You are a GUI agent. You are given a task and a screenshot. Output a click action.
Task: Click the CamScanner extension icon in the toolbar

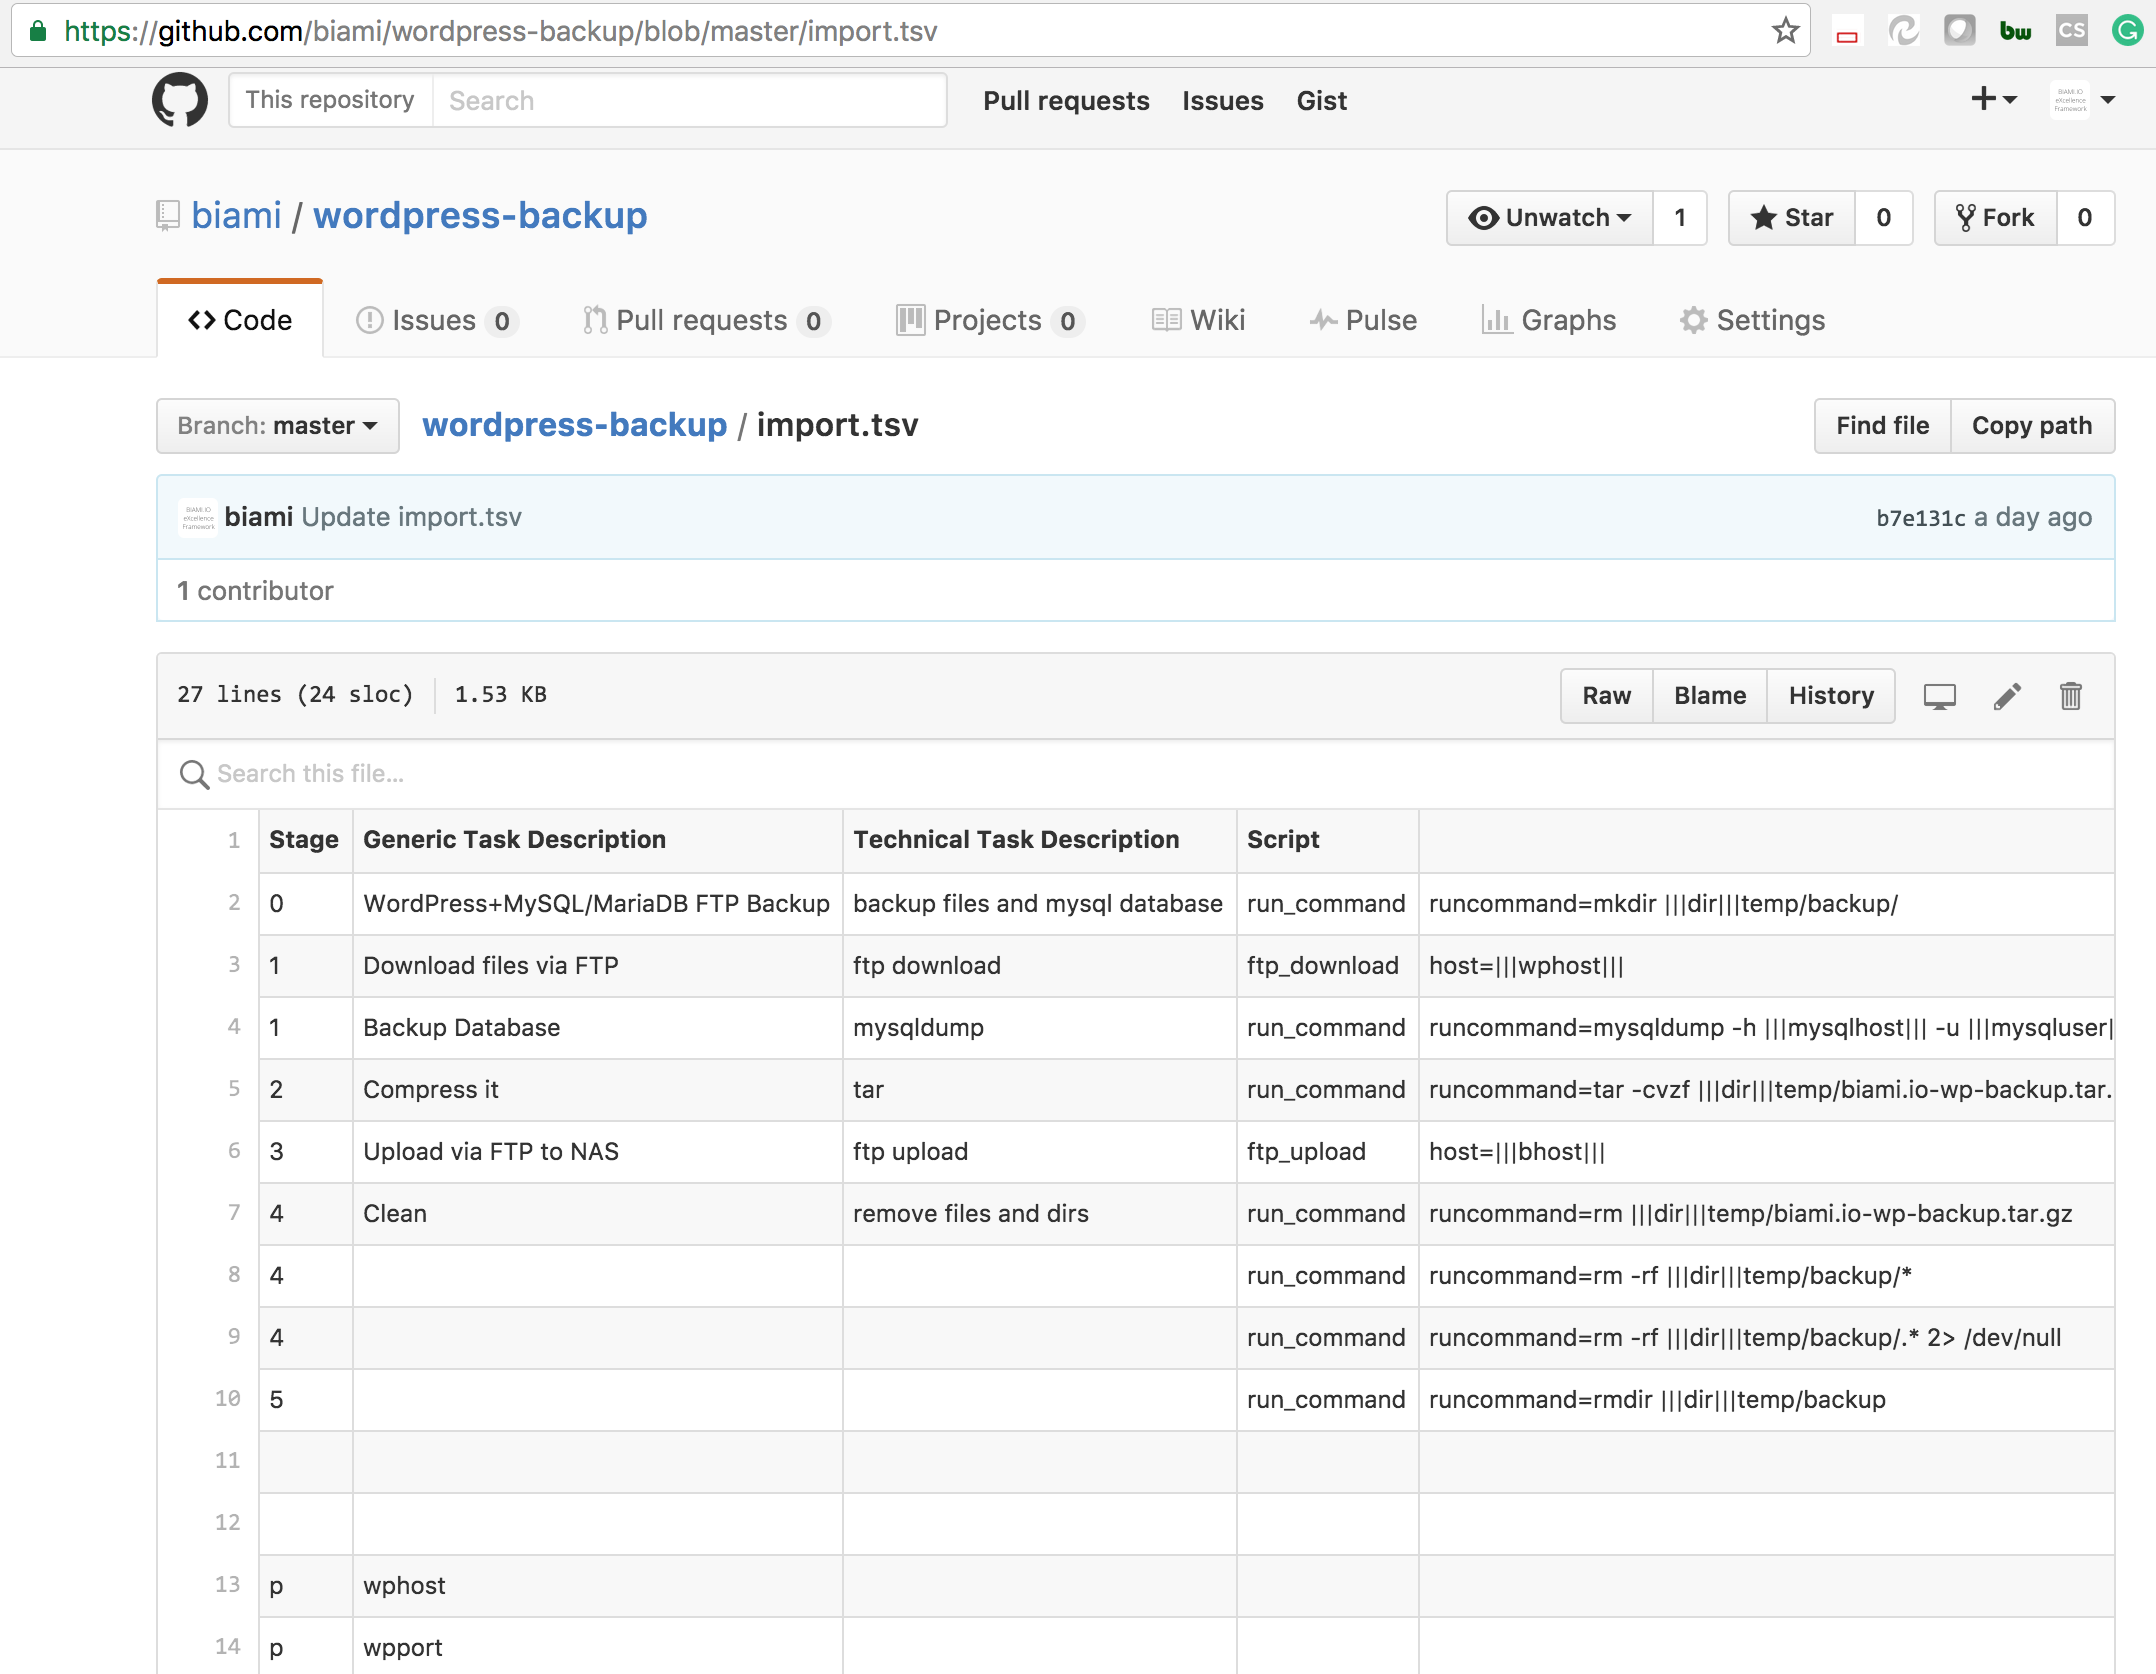[2072, 30]
